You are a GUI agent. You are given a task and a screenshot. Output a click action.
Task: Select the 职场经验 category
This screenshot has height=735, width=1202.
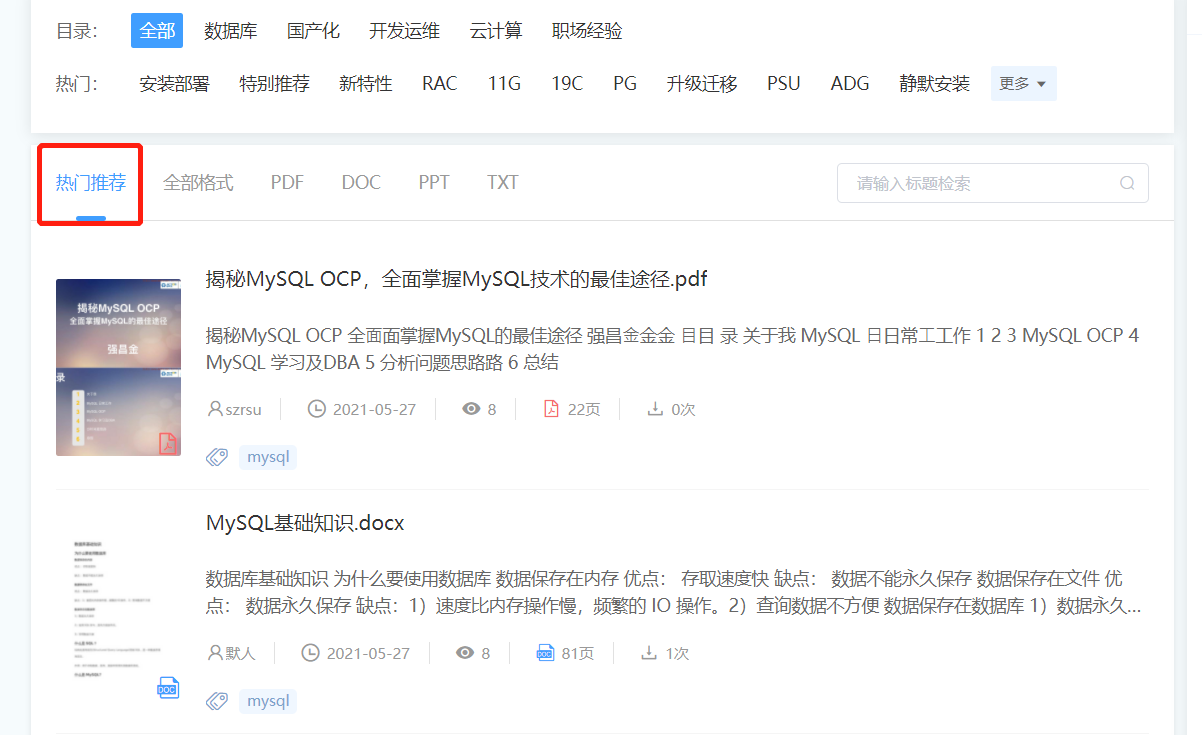585,31
